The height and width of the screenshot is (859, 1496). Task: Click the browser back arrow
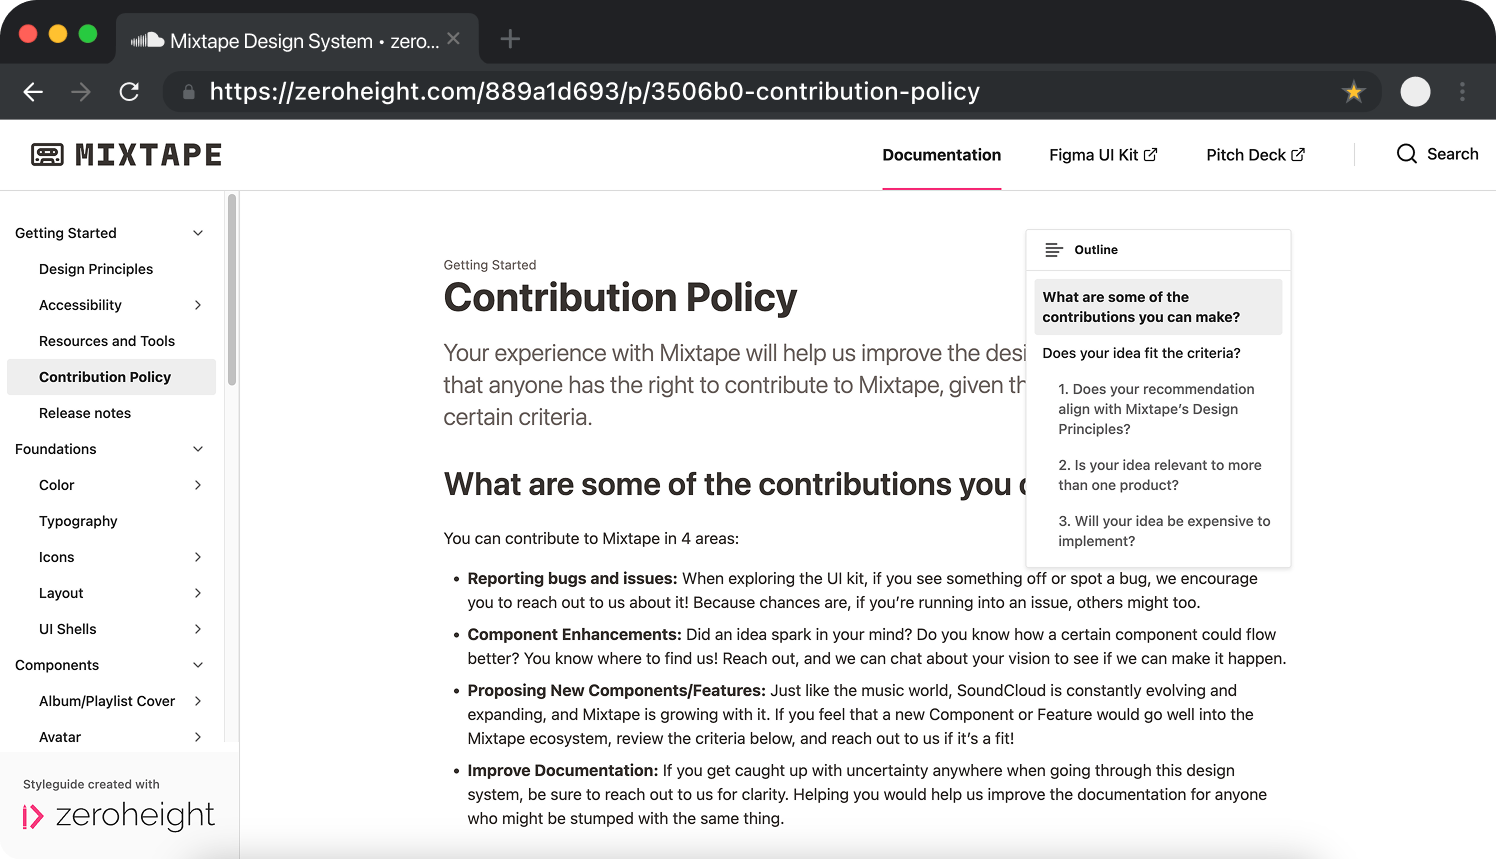[x=33, y=92]
